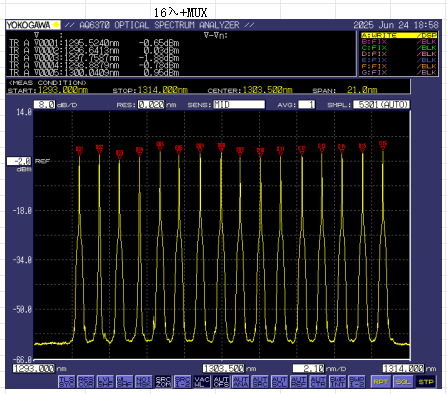Viewport: 447px width, 394px height.
Task: Click the AUT ANA status icon
Action: pyautogui.click(x=241, y=382)
